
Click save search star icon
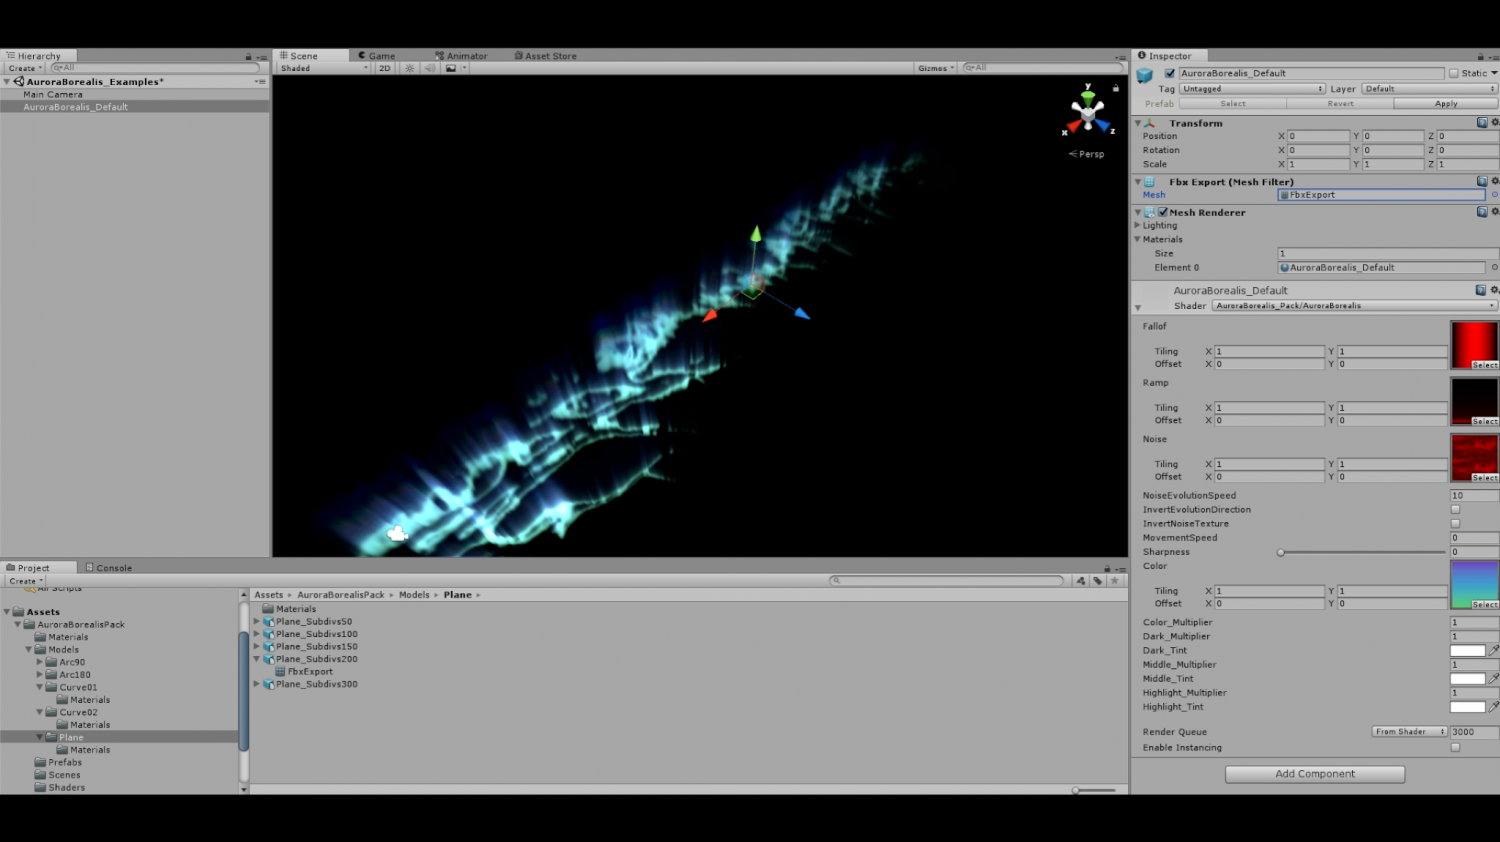coord(1115,581)
